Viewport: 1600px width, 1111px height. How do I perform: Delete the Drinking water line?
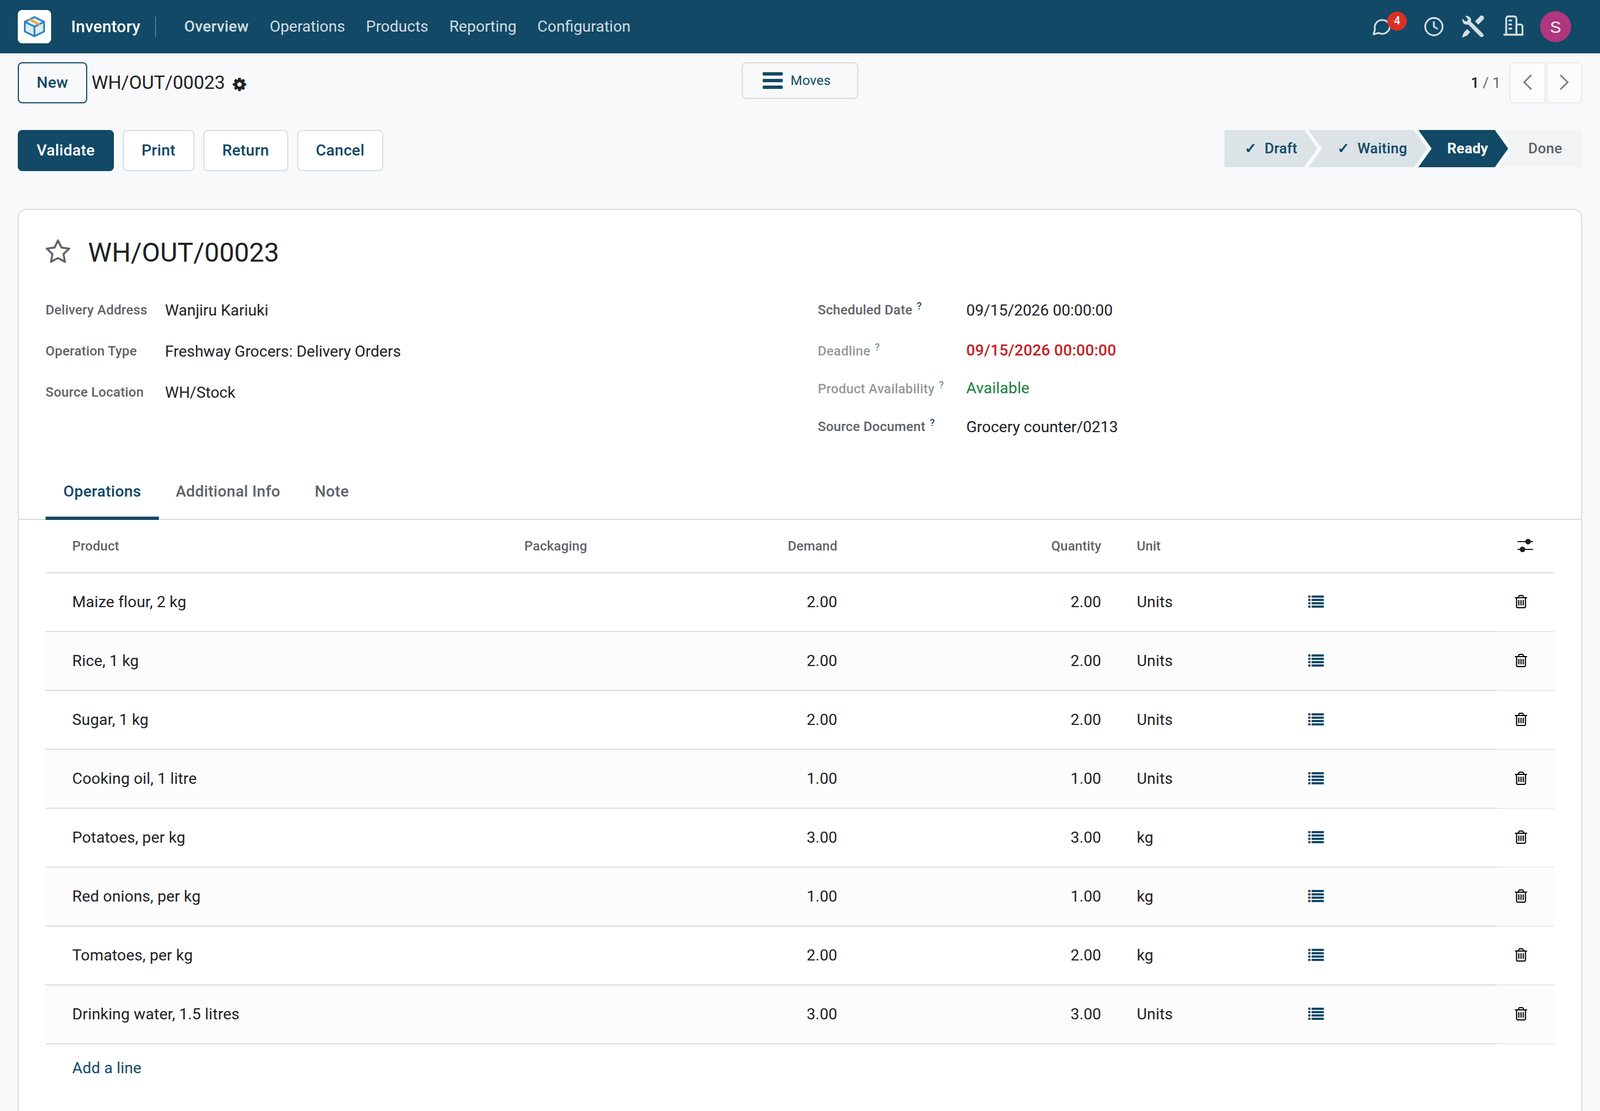pyautogui.click(x=1521, y=1014)
